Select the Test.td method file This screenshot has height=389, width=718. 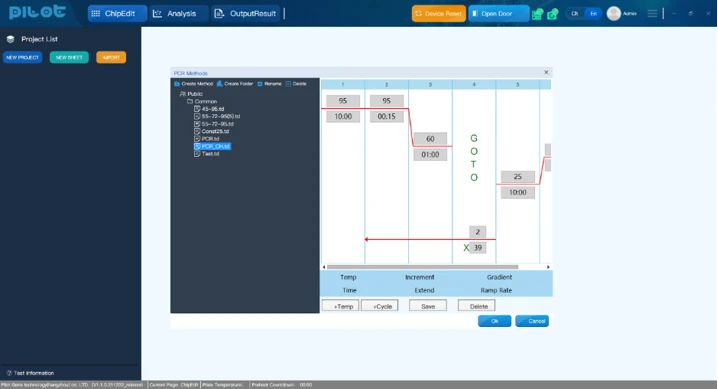pos(207,154)
